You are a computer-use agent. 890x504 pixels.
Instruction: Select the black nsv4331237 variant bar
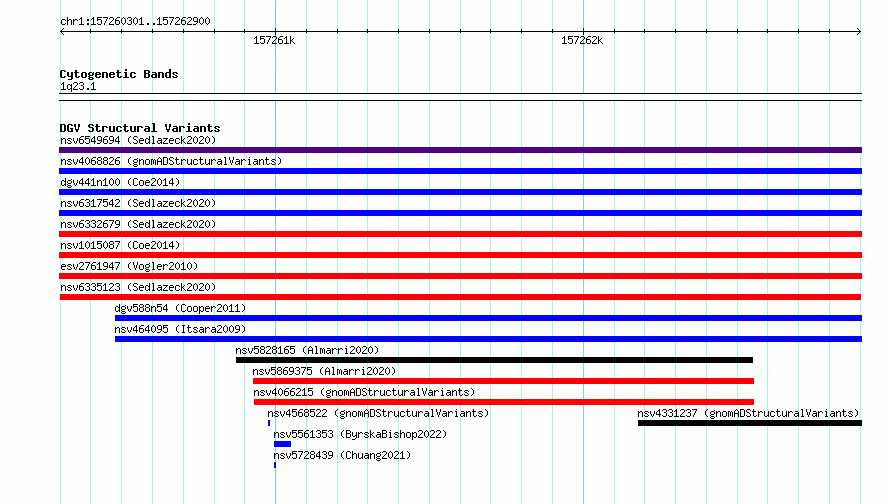coord(750,423)
